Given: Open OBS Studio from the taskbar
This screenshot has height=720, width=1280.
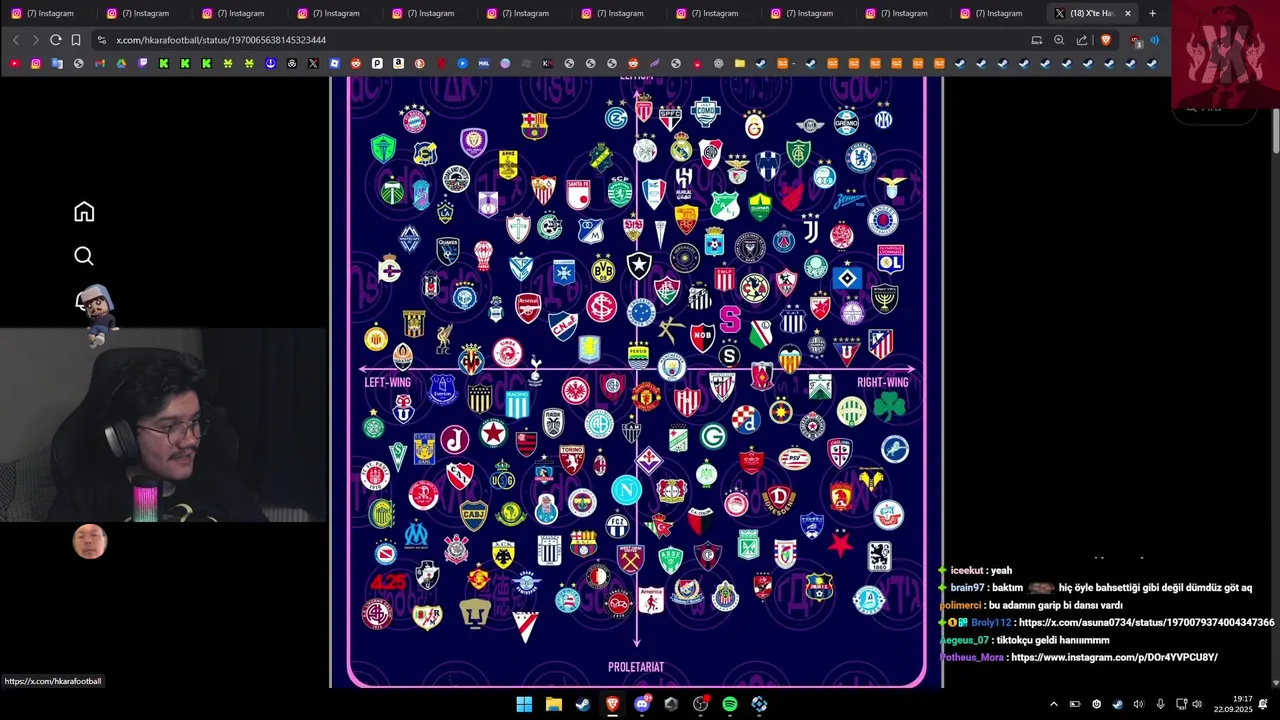Looking at the screenshot, I should [700, 704].
